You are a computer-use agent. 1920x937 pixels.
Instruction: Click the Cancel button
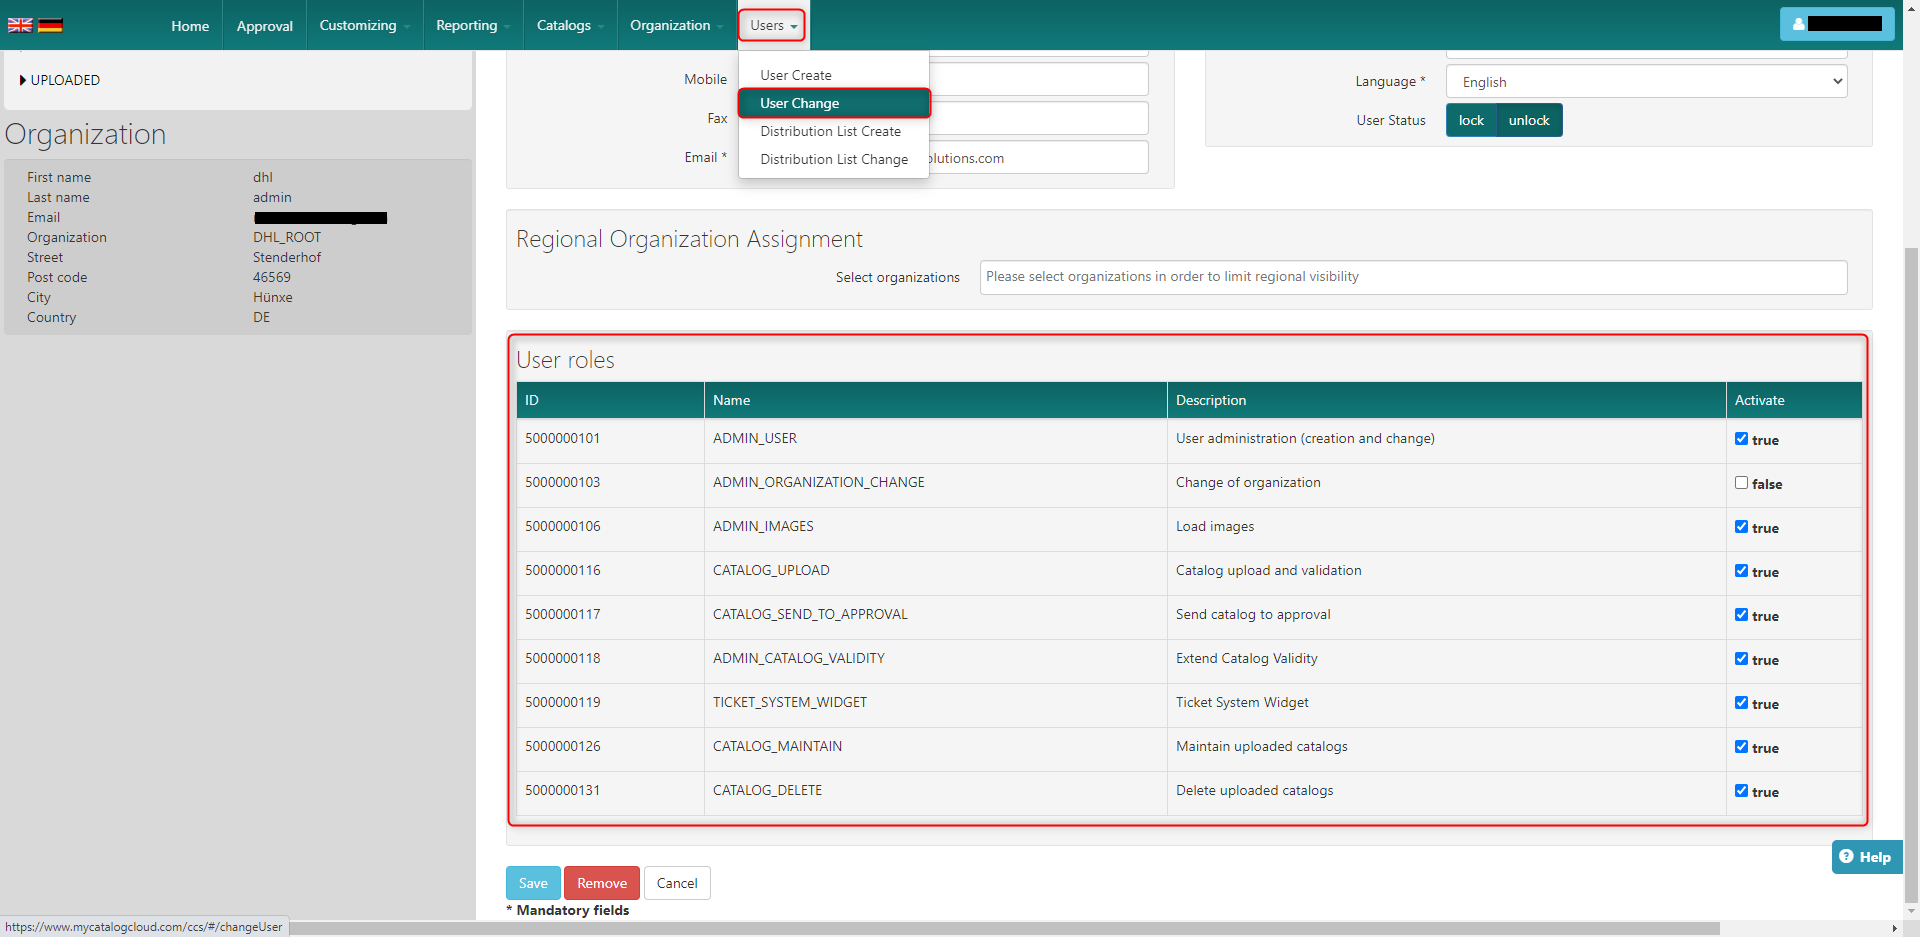677,883
